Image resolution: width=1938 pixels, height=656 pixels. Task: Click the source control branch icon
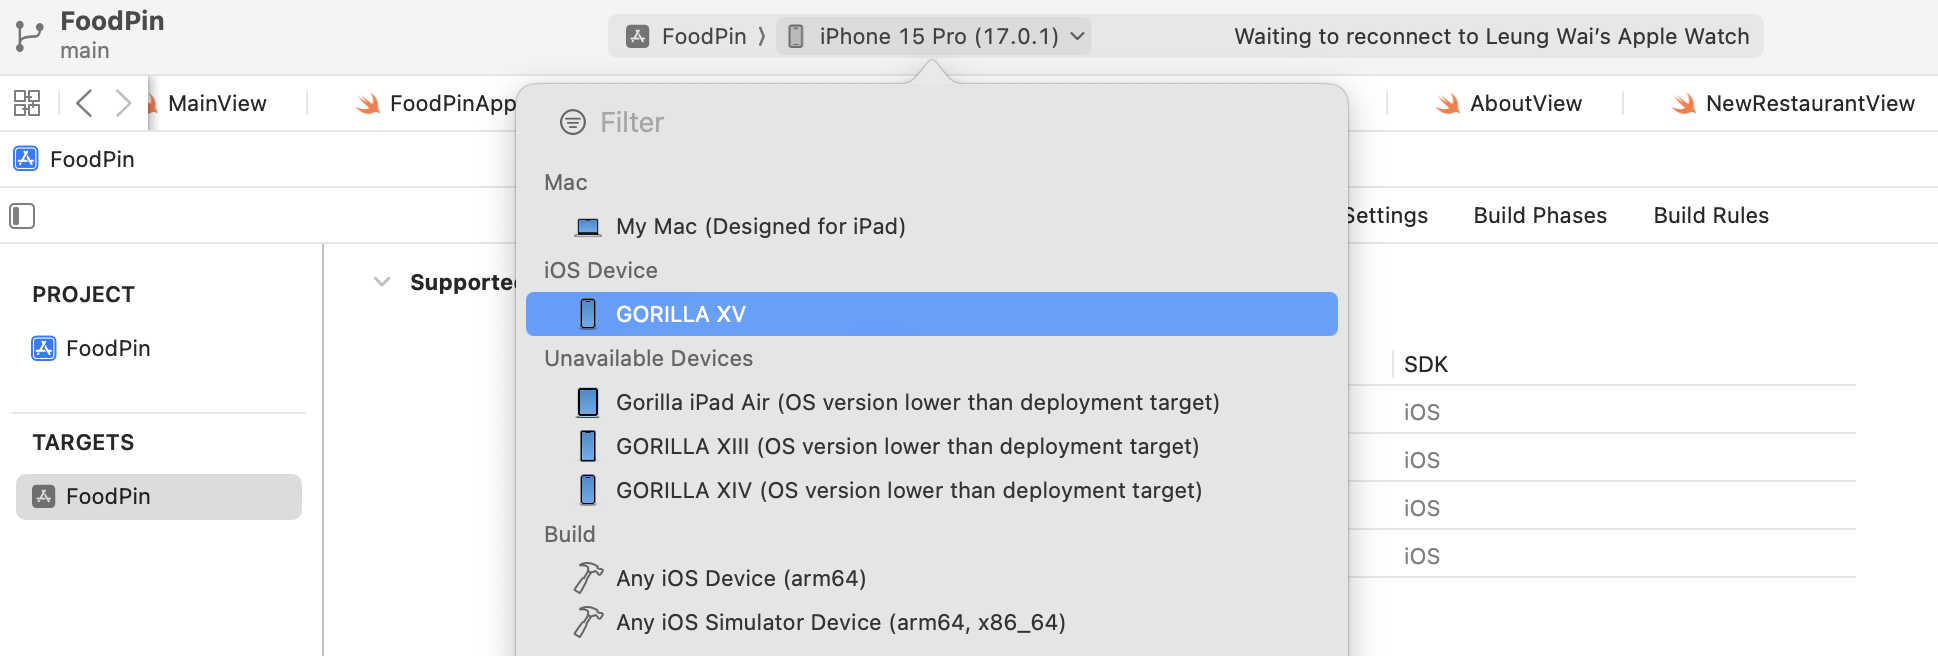pos(29,36)
